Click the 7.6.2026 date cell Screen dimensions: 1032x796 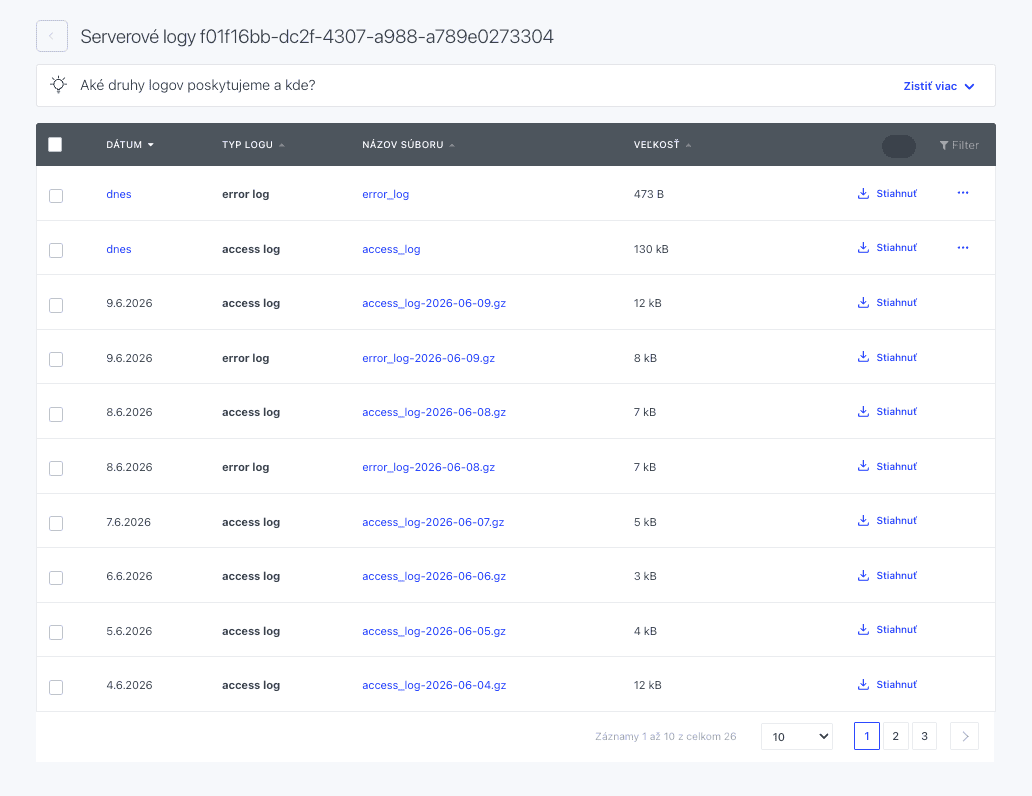(128, 522)
